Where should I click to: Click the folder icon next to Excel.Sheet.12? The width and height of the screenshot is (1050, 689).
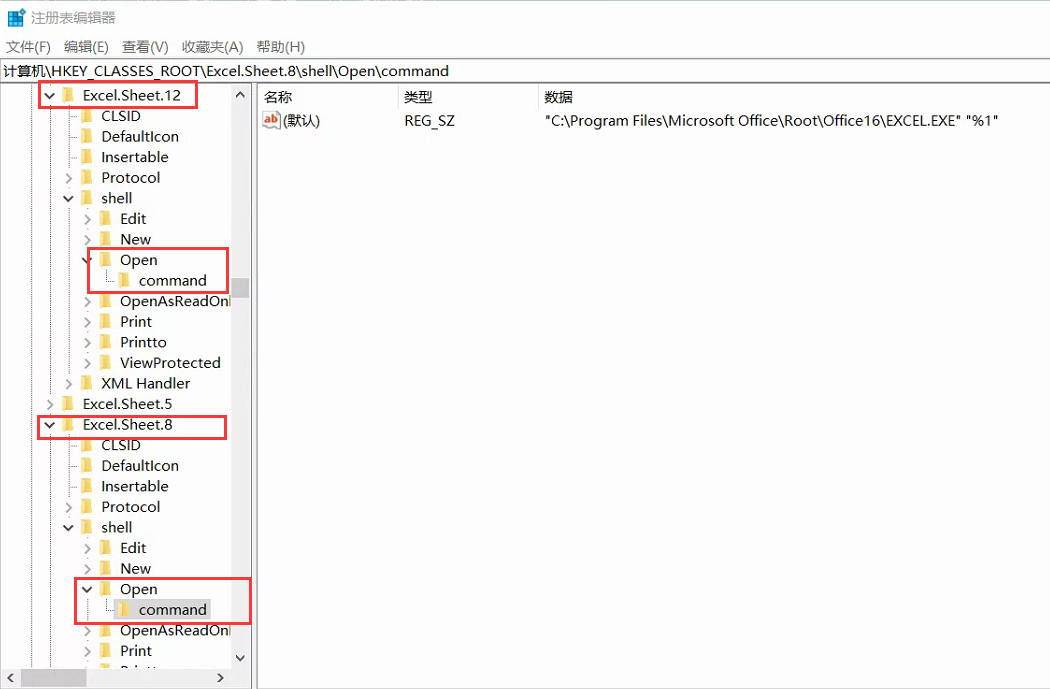click(x=68, y=95)
